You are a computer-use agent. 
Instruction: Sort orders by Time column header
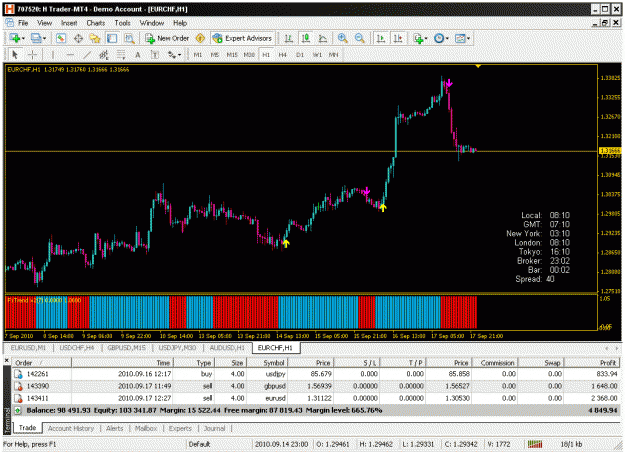[x=122, y=363]
